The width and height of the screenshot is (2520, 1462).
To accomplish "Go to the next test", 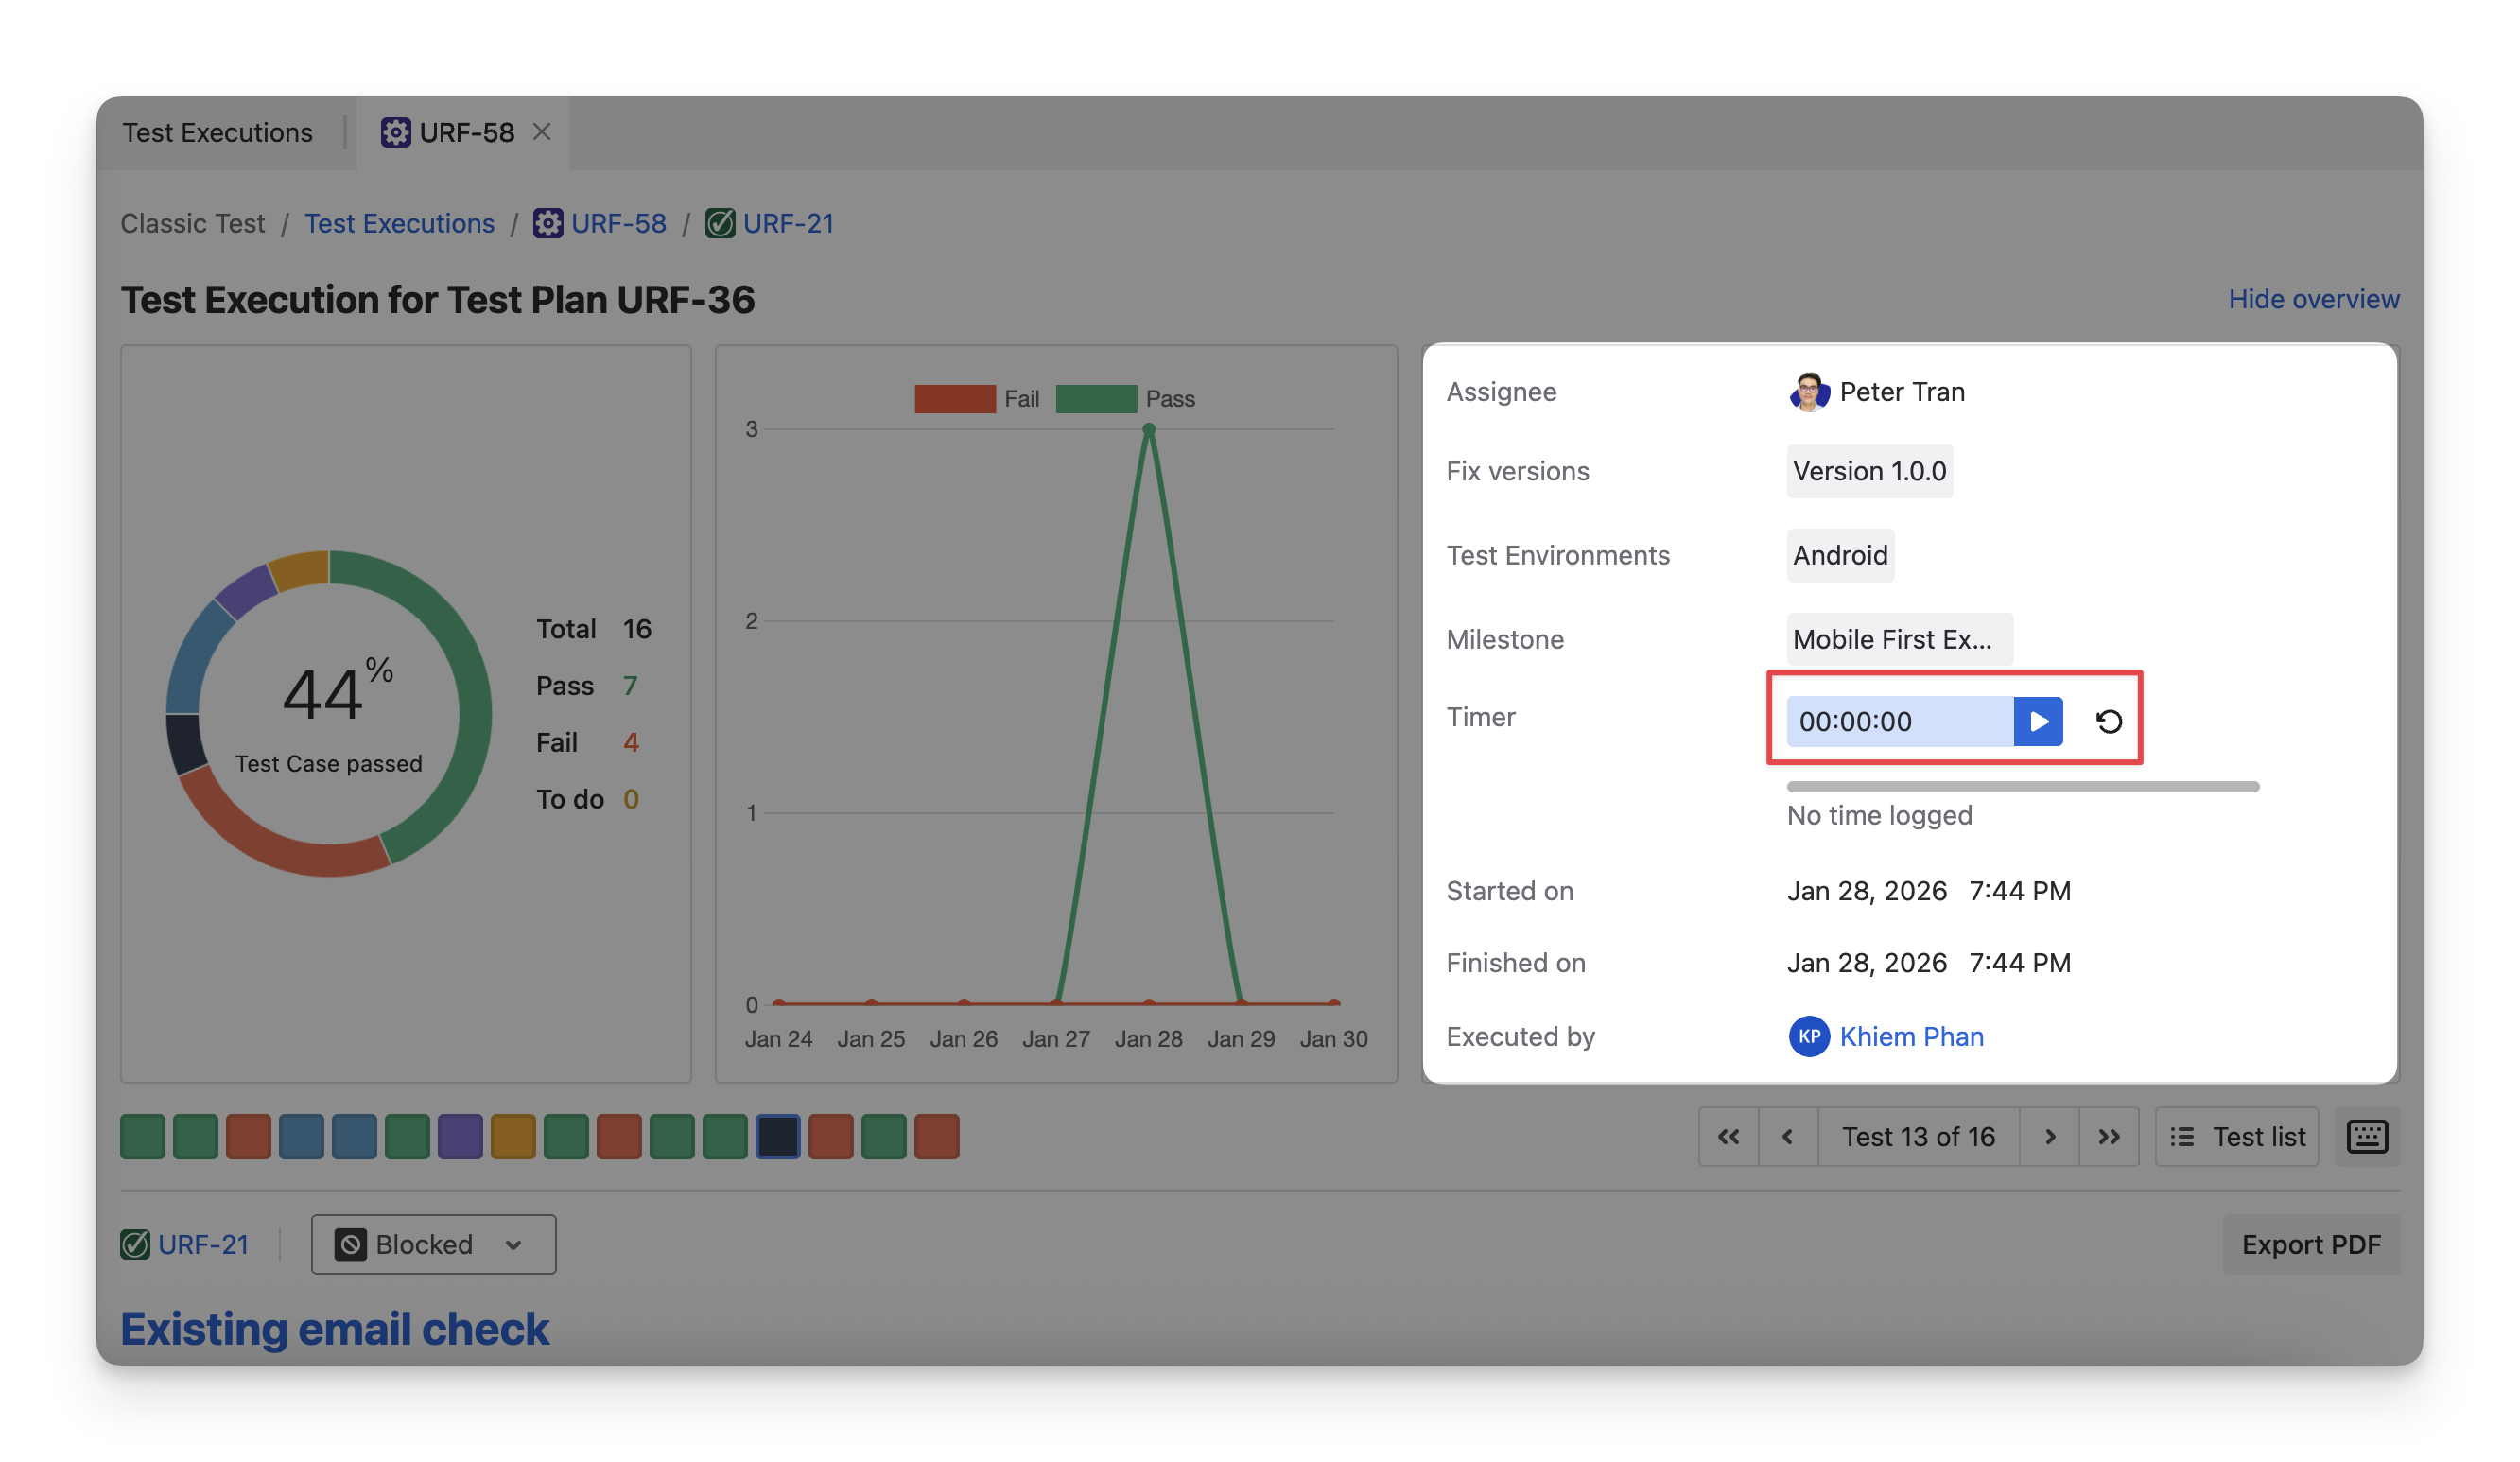I will tap(2049, 1136).
